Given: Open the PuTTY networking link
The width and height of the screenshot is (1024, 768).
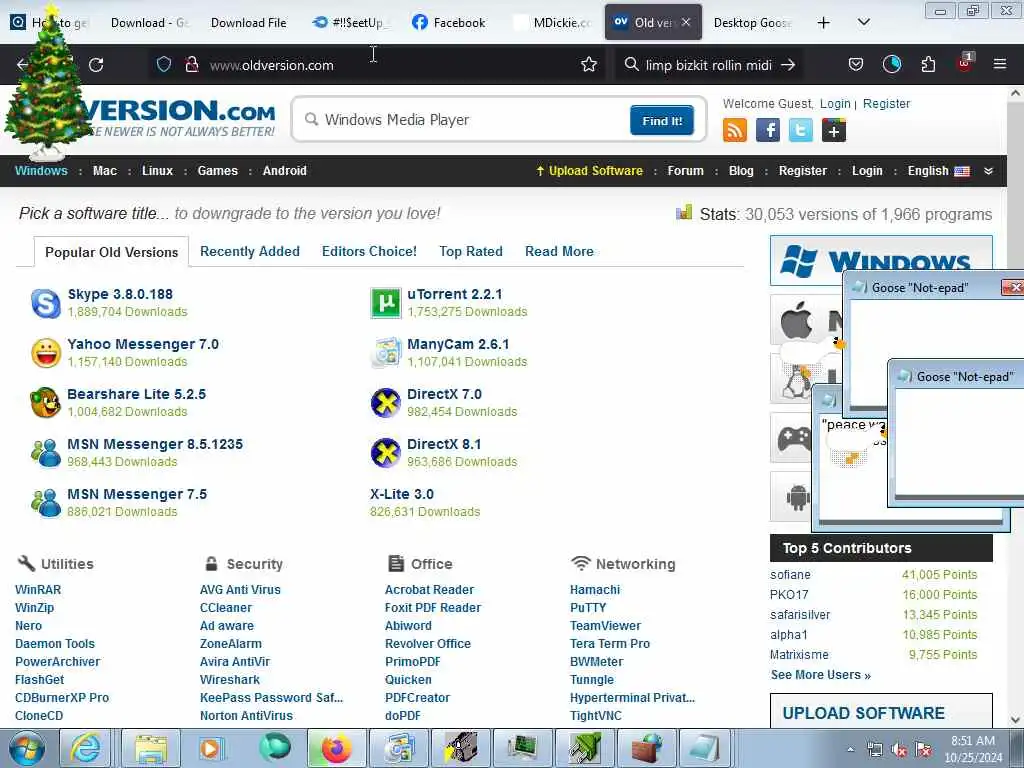Looking at the screenshot, I should (588, 607).
